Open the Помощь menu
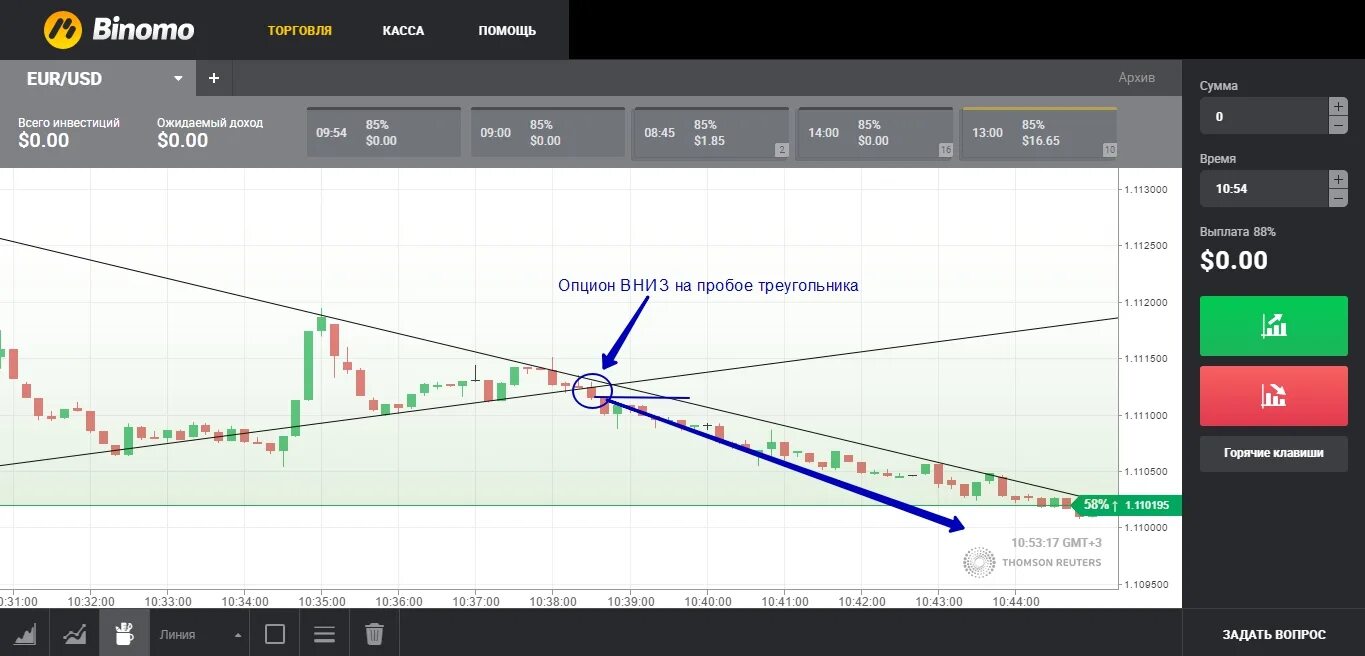Image resolution: width=1365 pixels, height=656 pixels. (x=507, y=31)
